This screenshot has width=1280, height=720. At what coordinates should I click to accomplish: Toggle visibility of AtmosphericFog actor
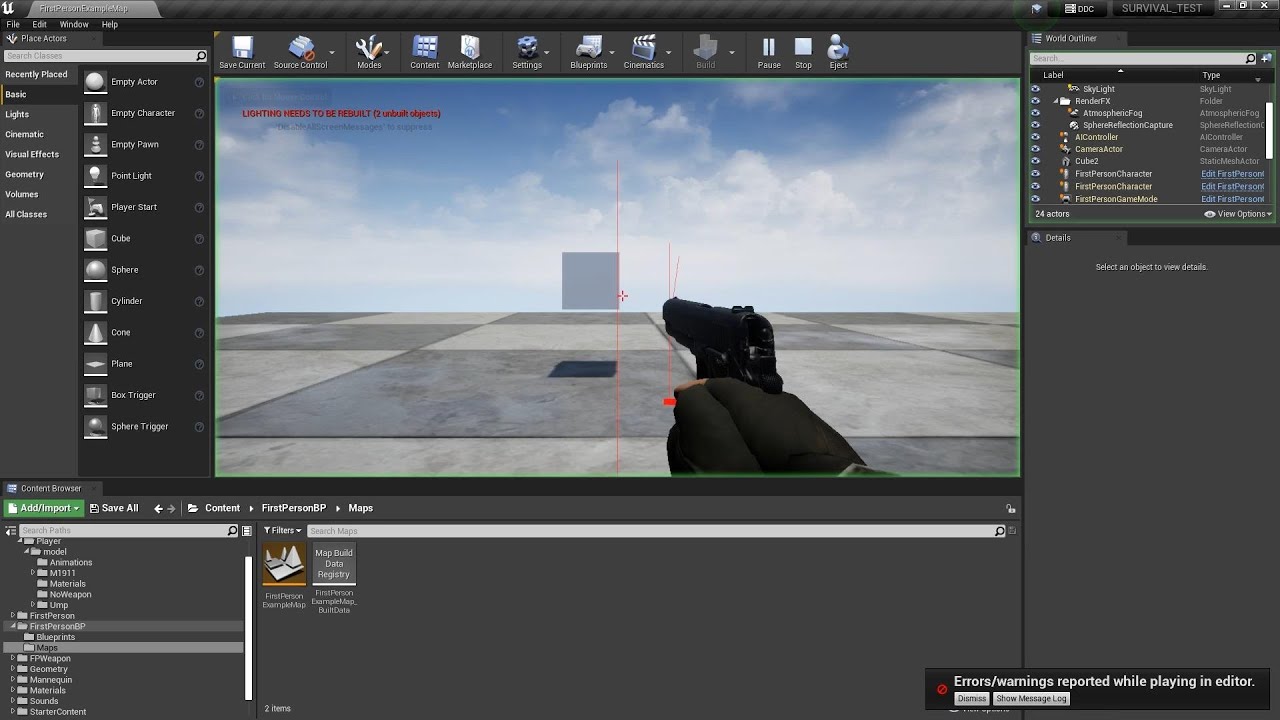pos(1035,113)
